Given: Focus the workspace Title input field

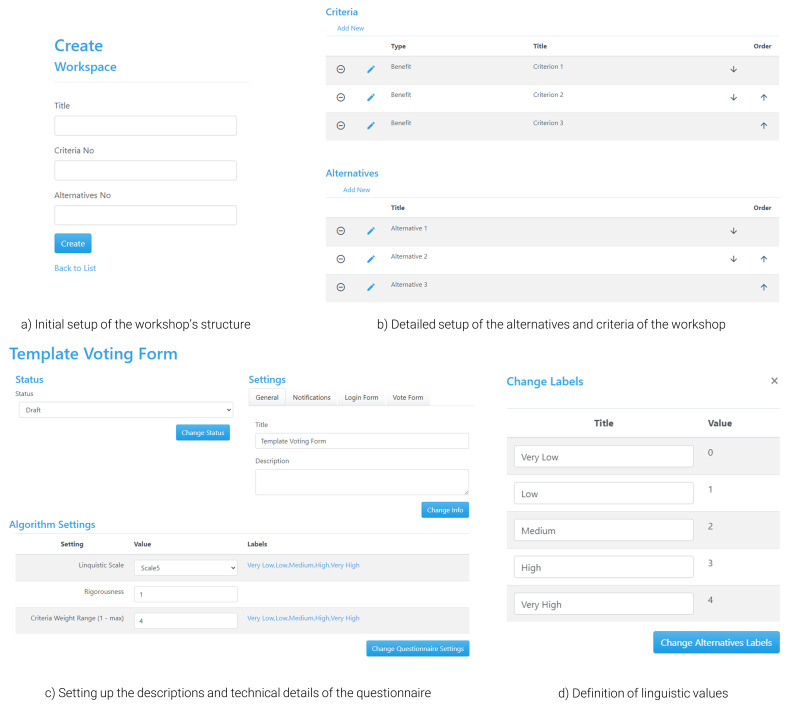Looking at the screenshot, I should pyautogui.click(x=145, y=126).
